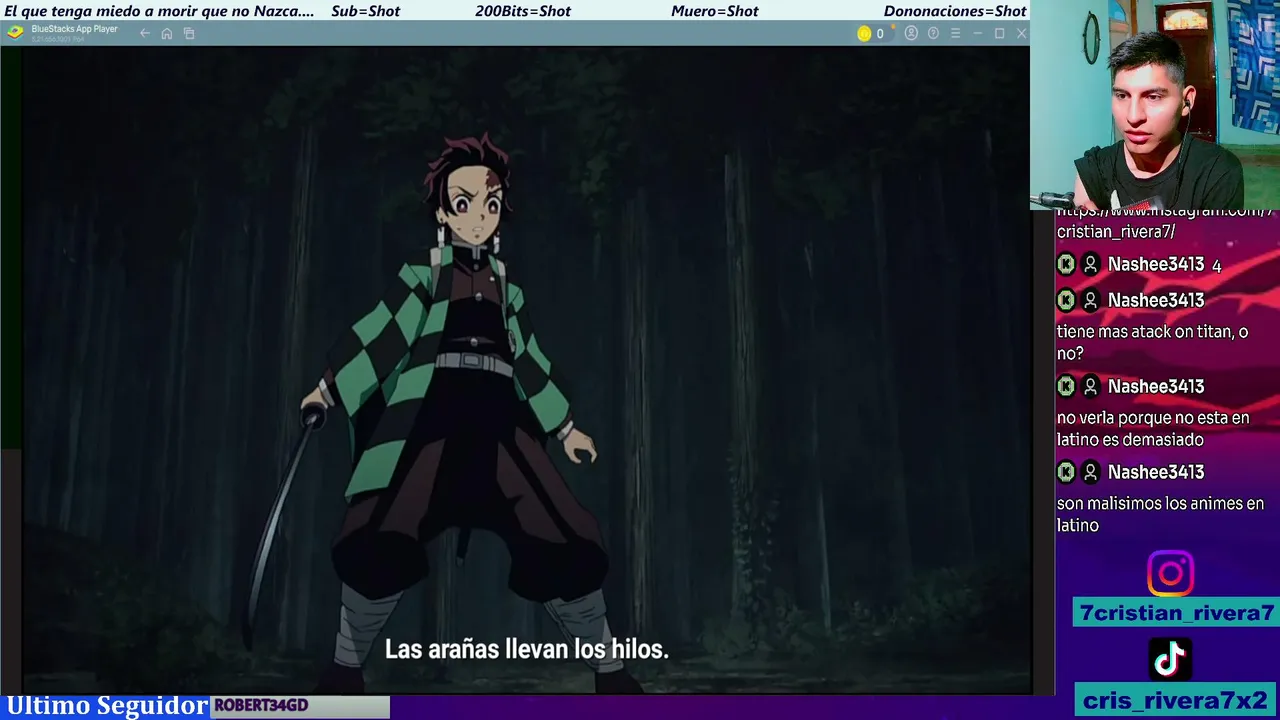Click the Instagram logo icon
Screen dimensions: 1280x720
(1170, 574)
